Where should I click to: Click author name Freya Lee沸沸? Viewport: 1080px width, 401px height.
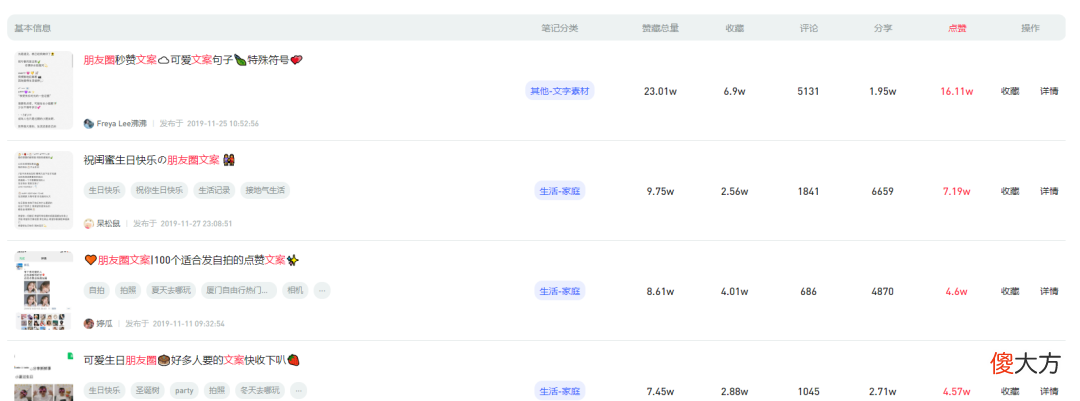tap(122, 123)
